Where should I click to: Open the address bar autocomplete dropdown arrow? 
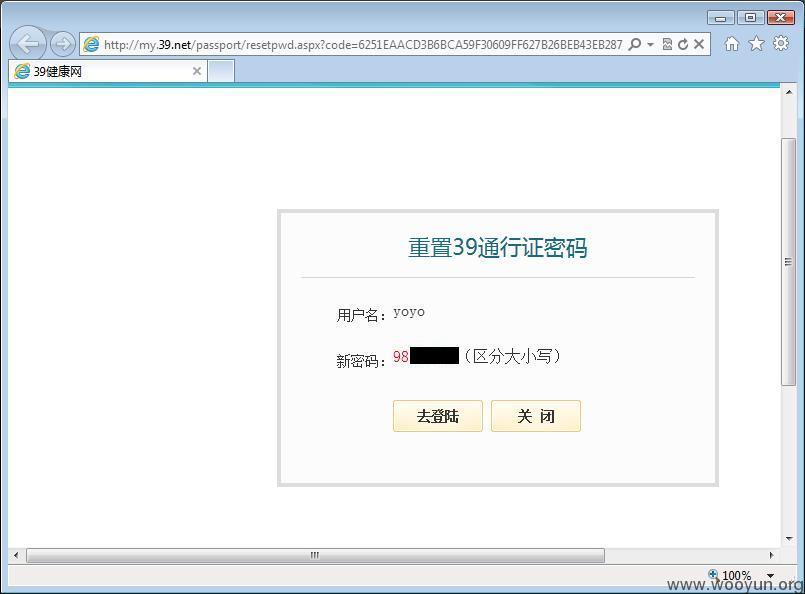pyautogui.click(x=650, y=45)
